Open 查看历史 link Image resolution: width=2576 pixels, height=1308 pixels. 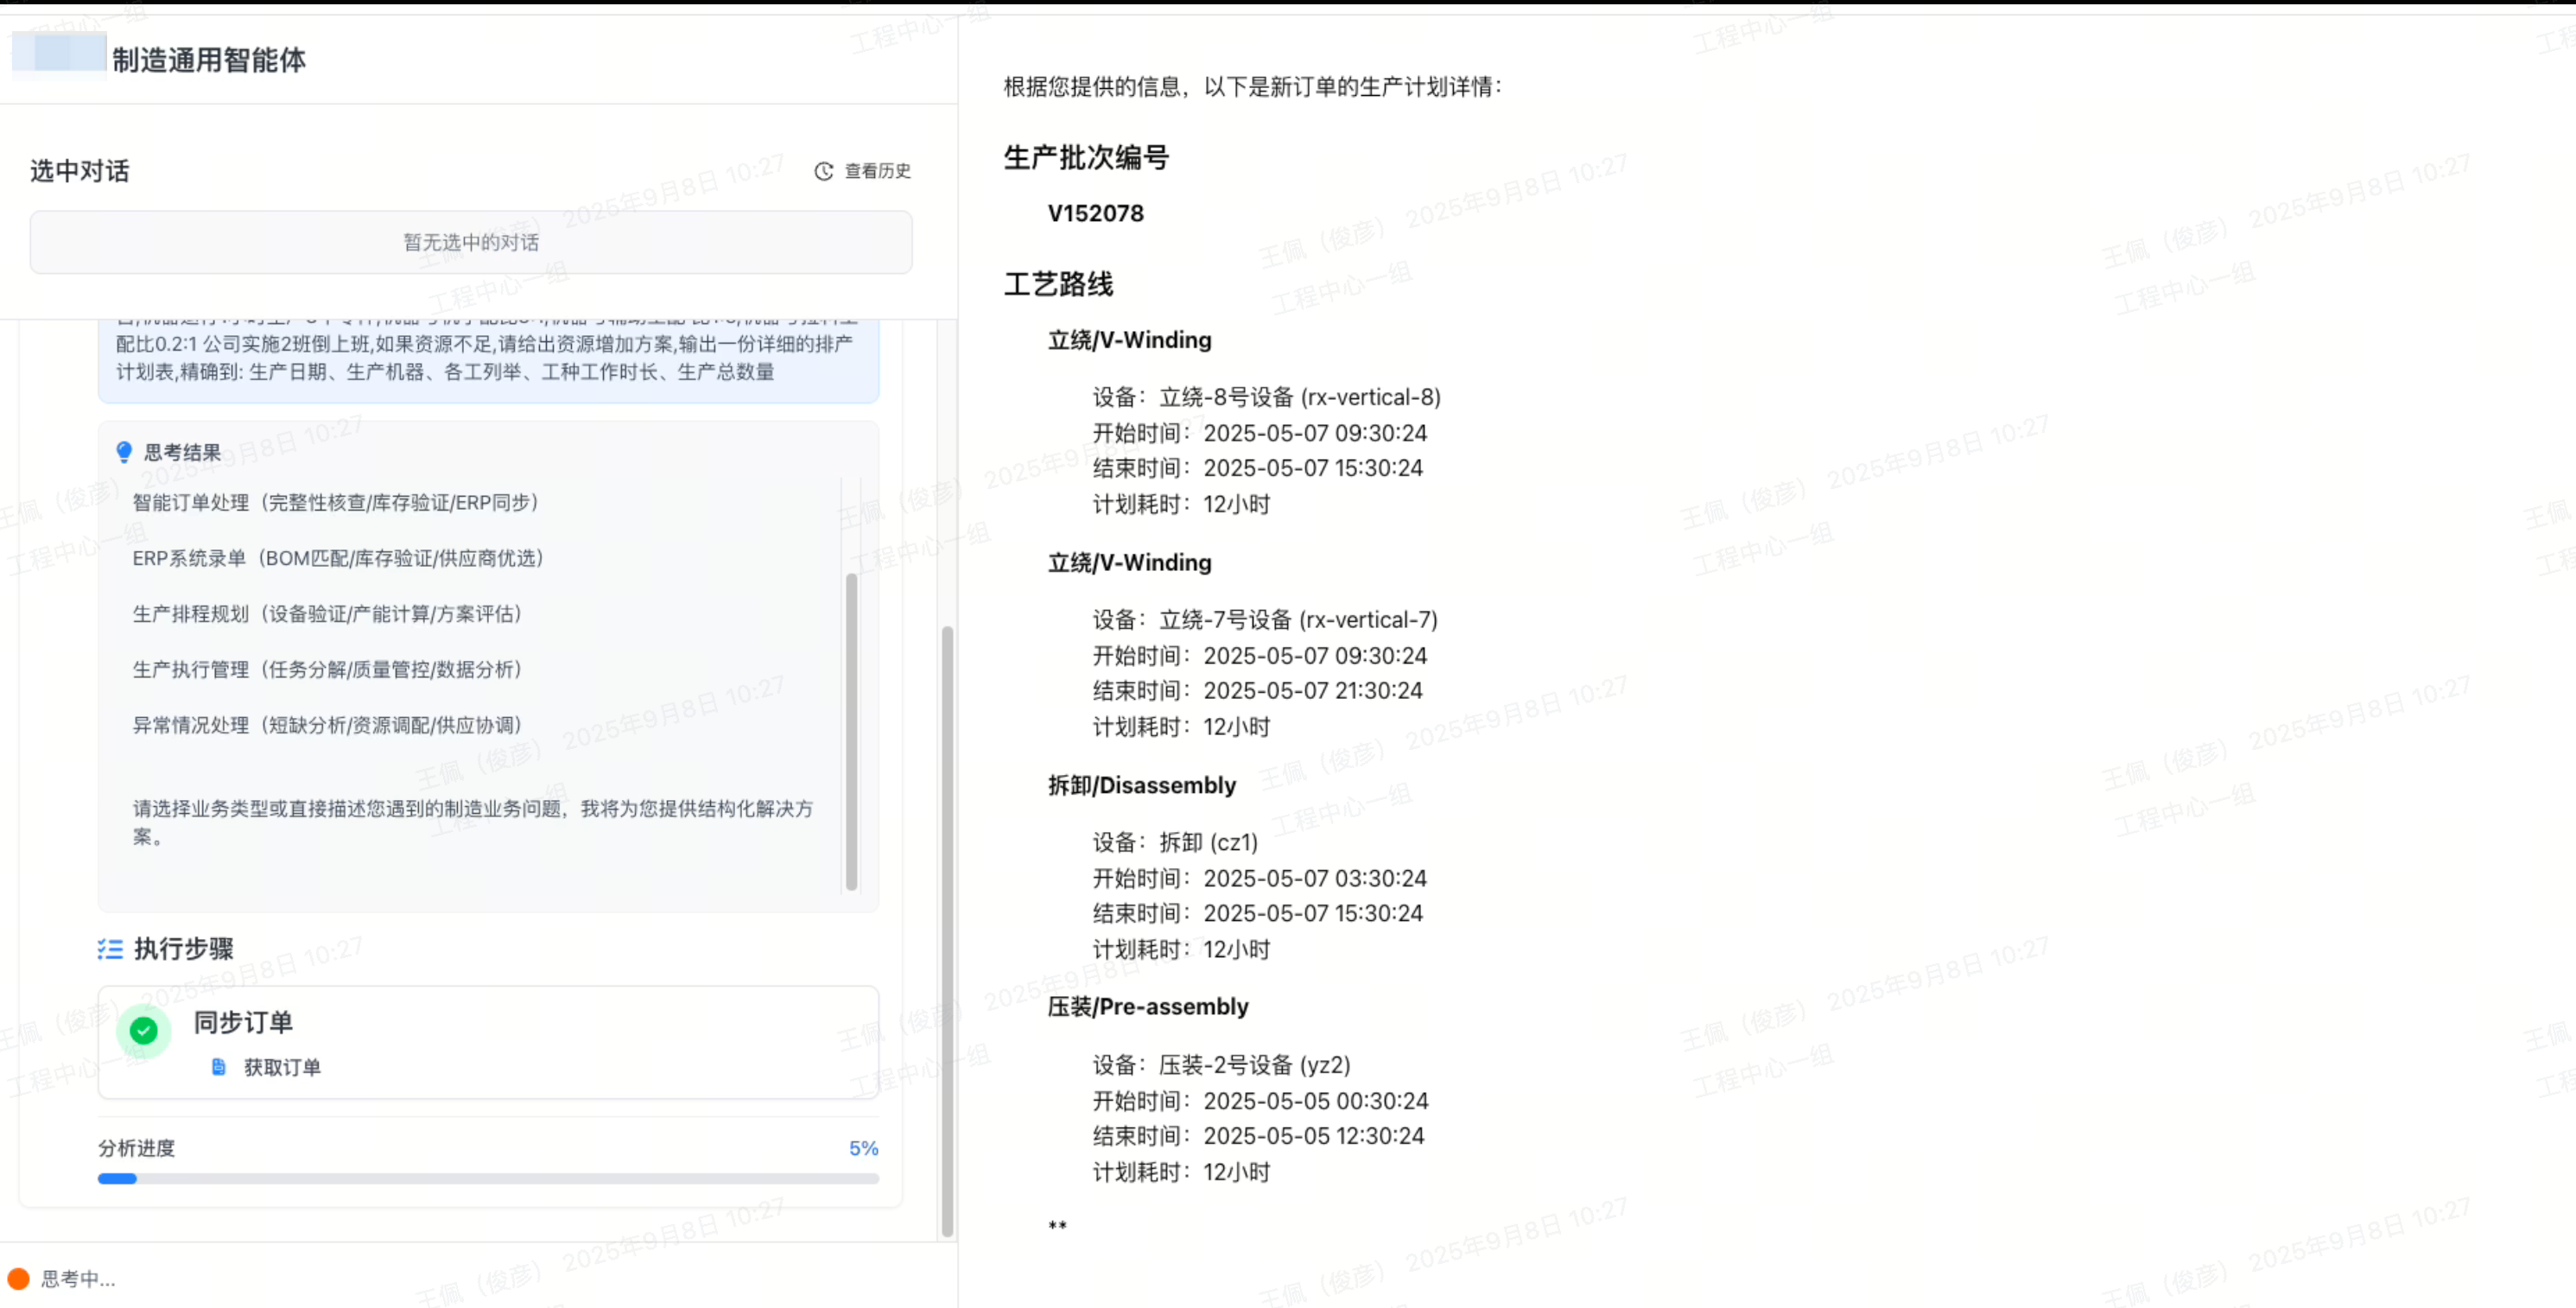[877, 171]
